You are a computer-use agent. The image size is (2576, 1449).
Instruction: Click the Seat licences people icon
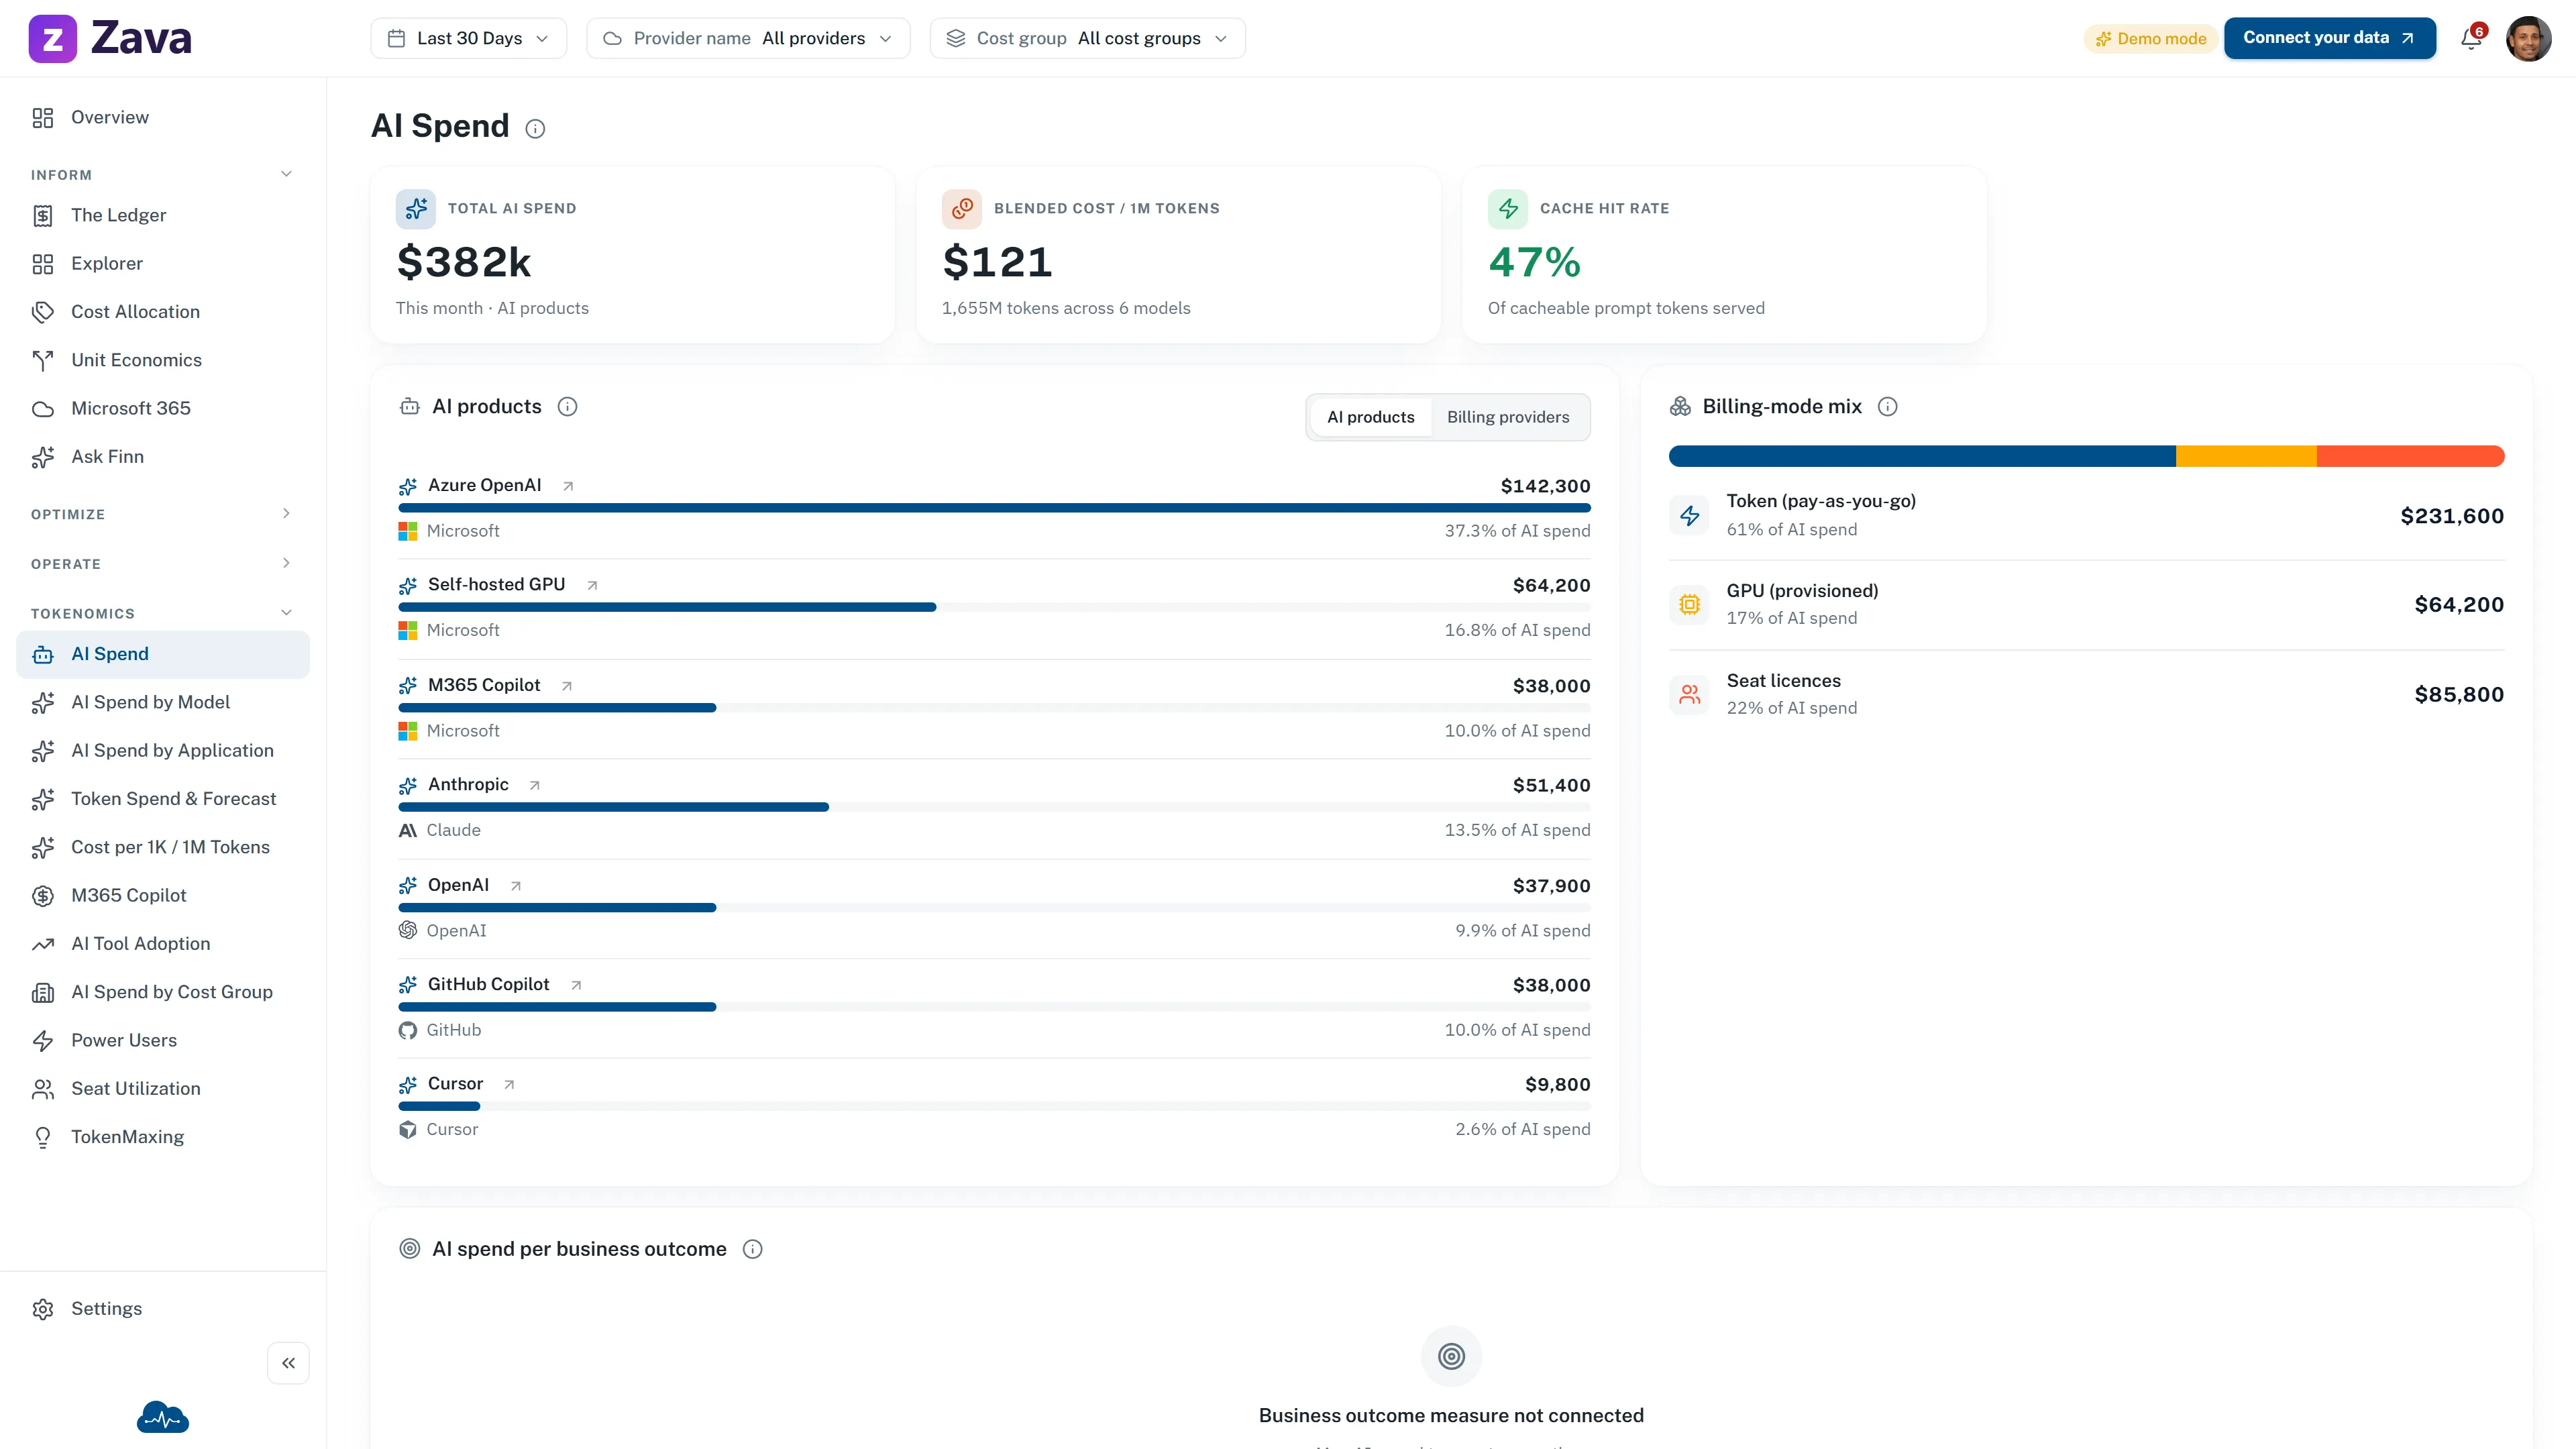1690,694
